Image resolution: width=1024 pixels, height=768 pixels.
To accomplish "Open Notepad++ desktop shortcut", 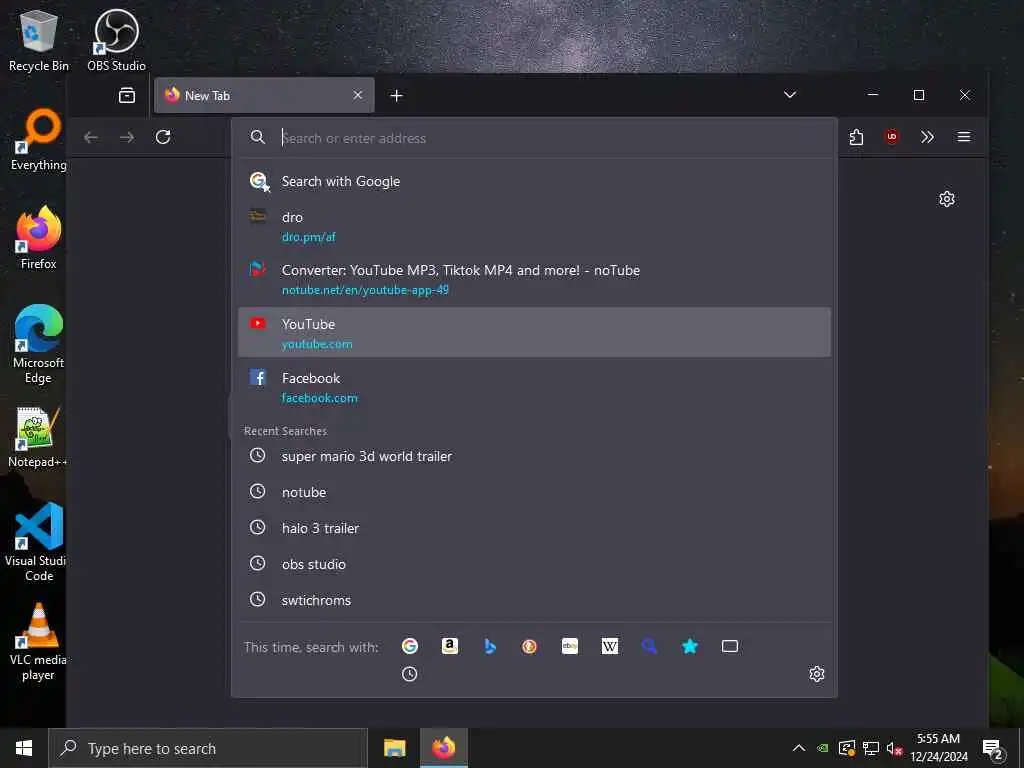I will pos(37,437).
